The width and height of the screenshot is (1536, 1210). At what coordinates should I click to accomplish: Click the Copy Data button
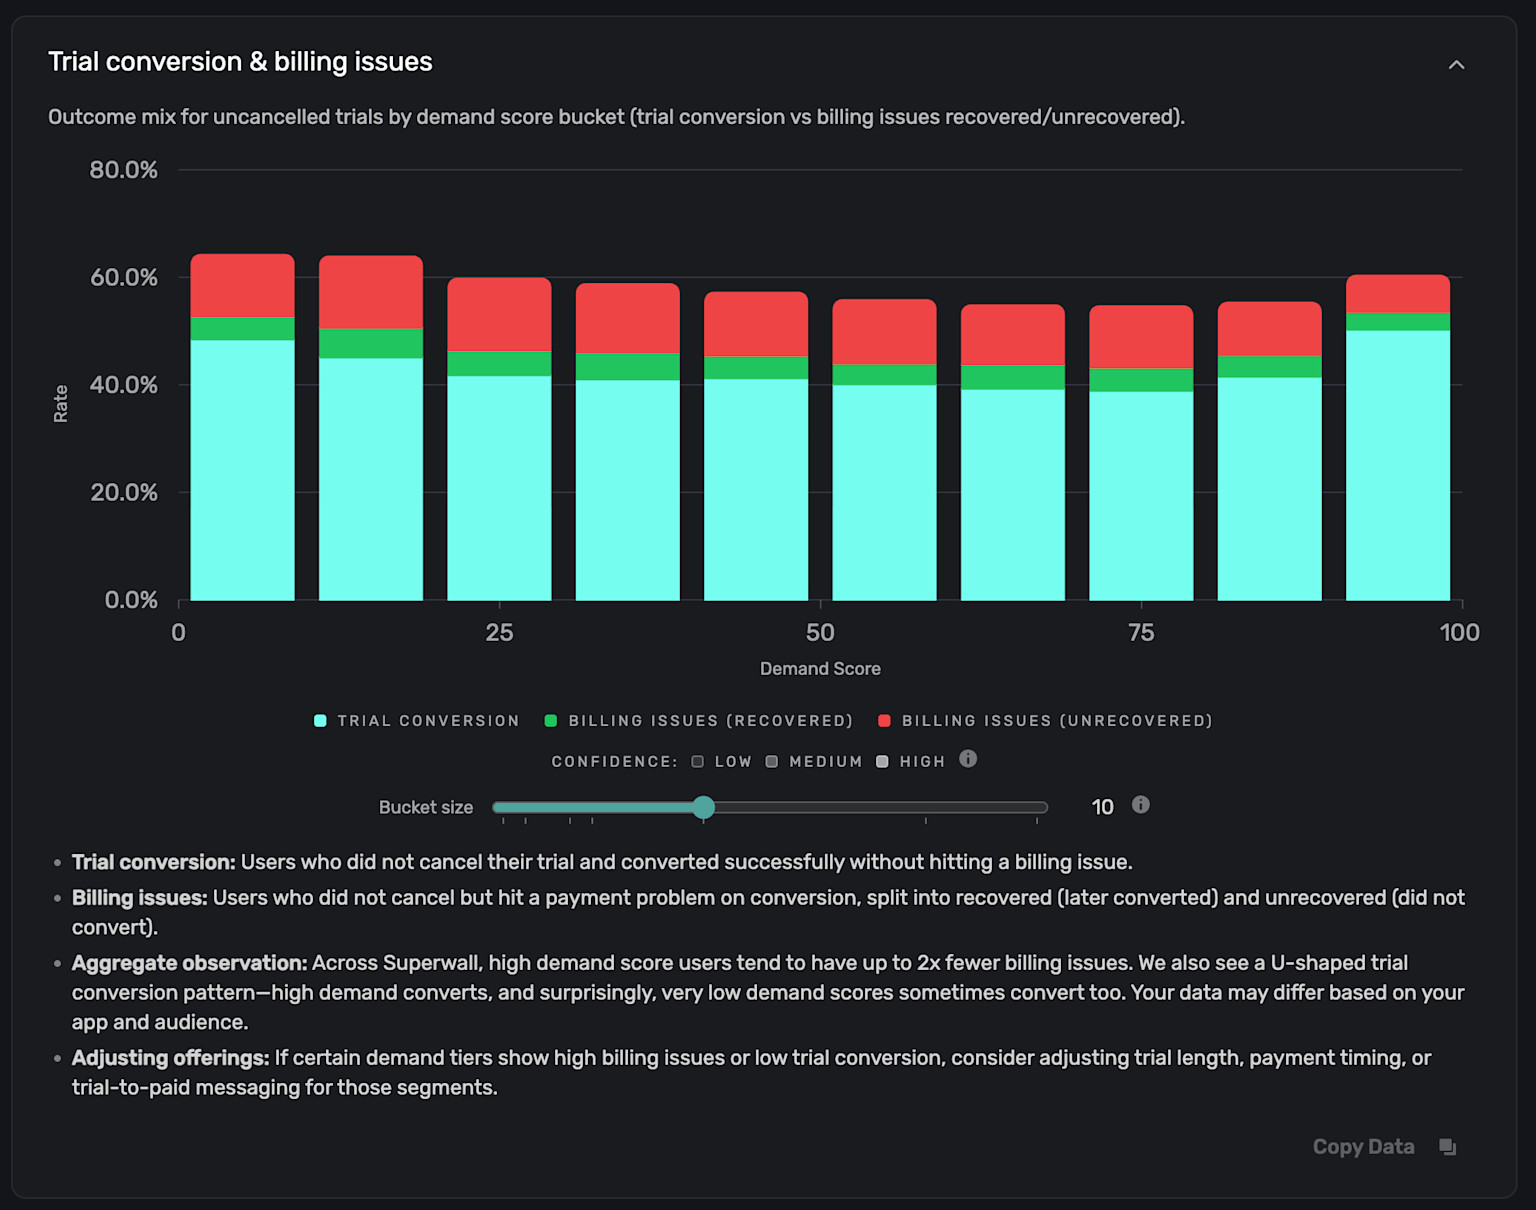point(1363,1146)
